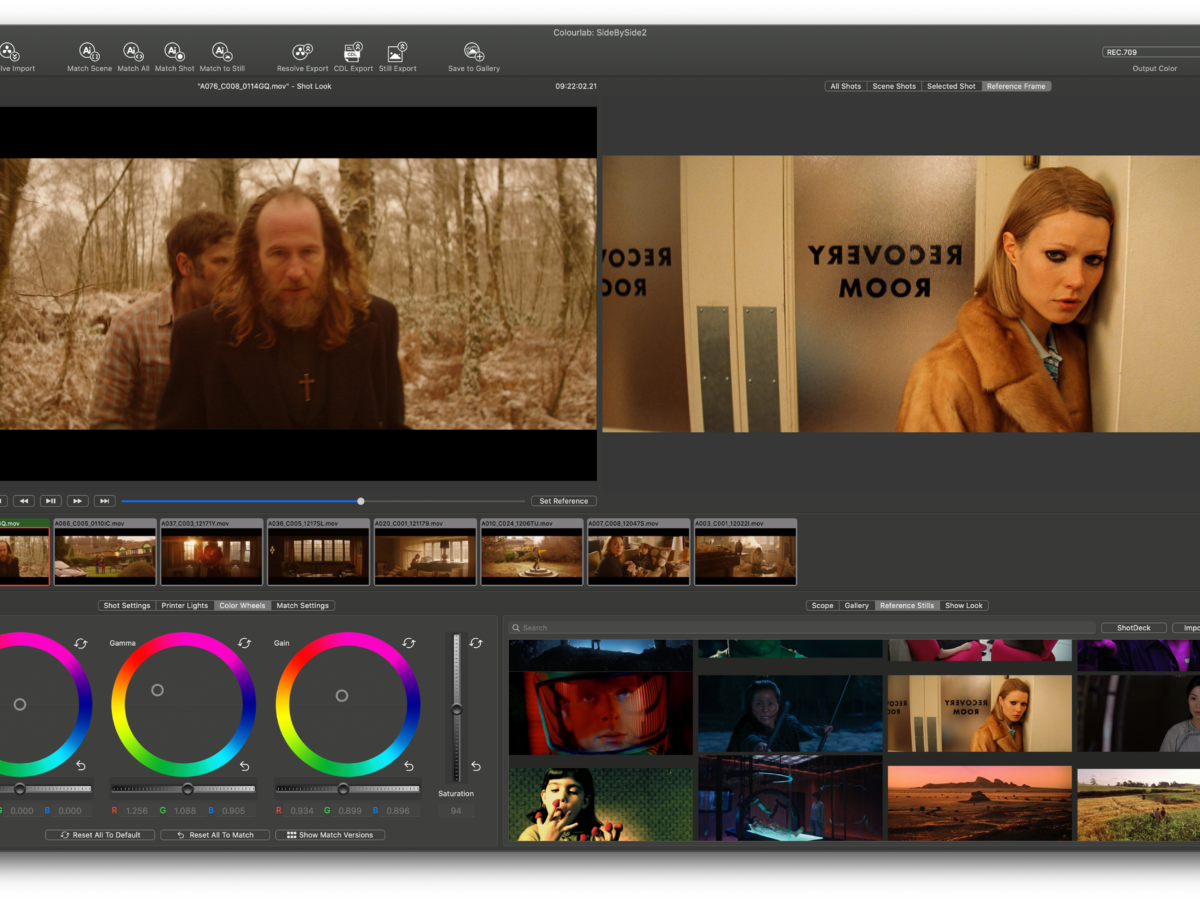Click the Match Scene AI icon

[89, 52]
